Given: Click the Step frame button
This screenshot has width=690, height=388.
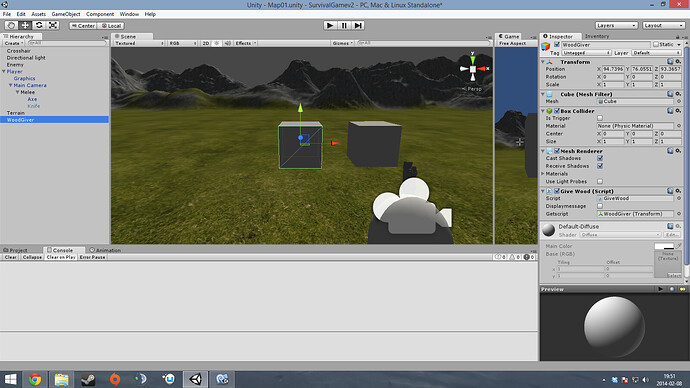Looking at the screenshot, I should [358, 26].
